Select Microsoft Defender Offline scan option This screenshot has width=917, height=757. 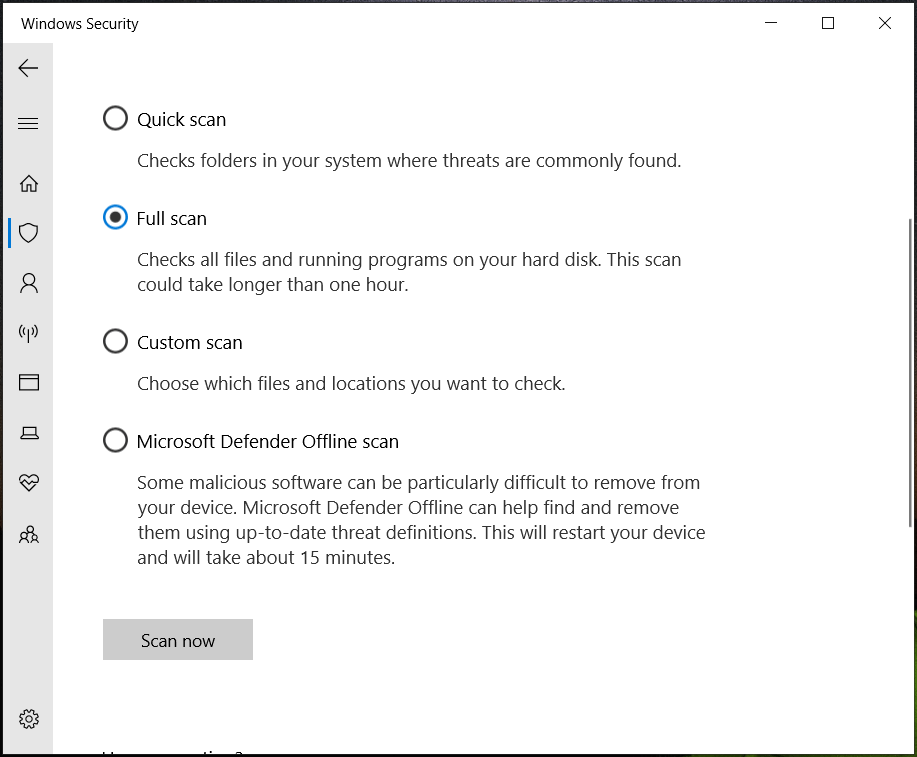pos(115,440)
